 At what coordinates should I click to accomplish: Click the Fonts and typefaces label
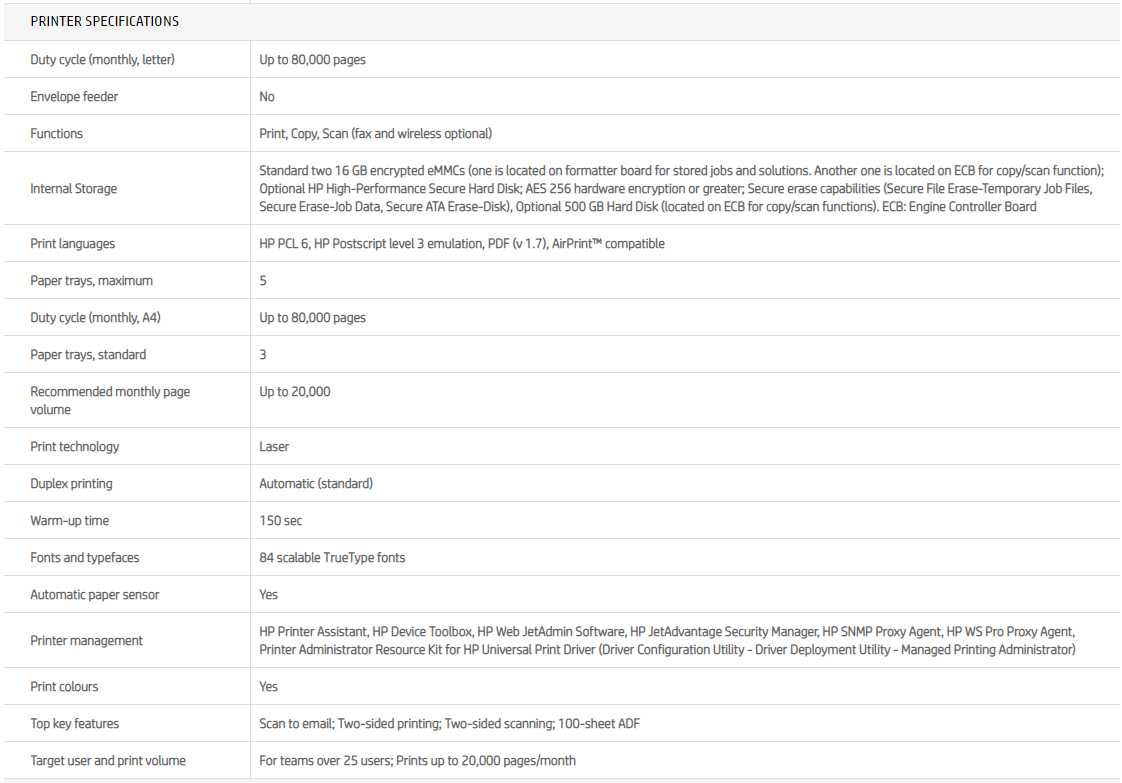(x=85, y=558)
